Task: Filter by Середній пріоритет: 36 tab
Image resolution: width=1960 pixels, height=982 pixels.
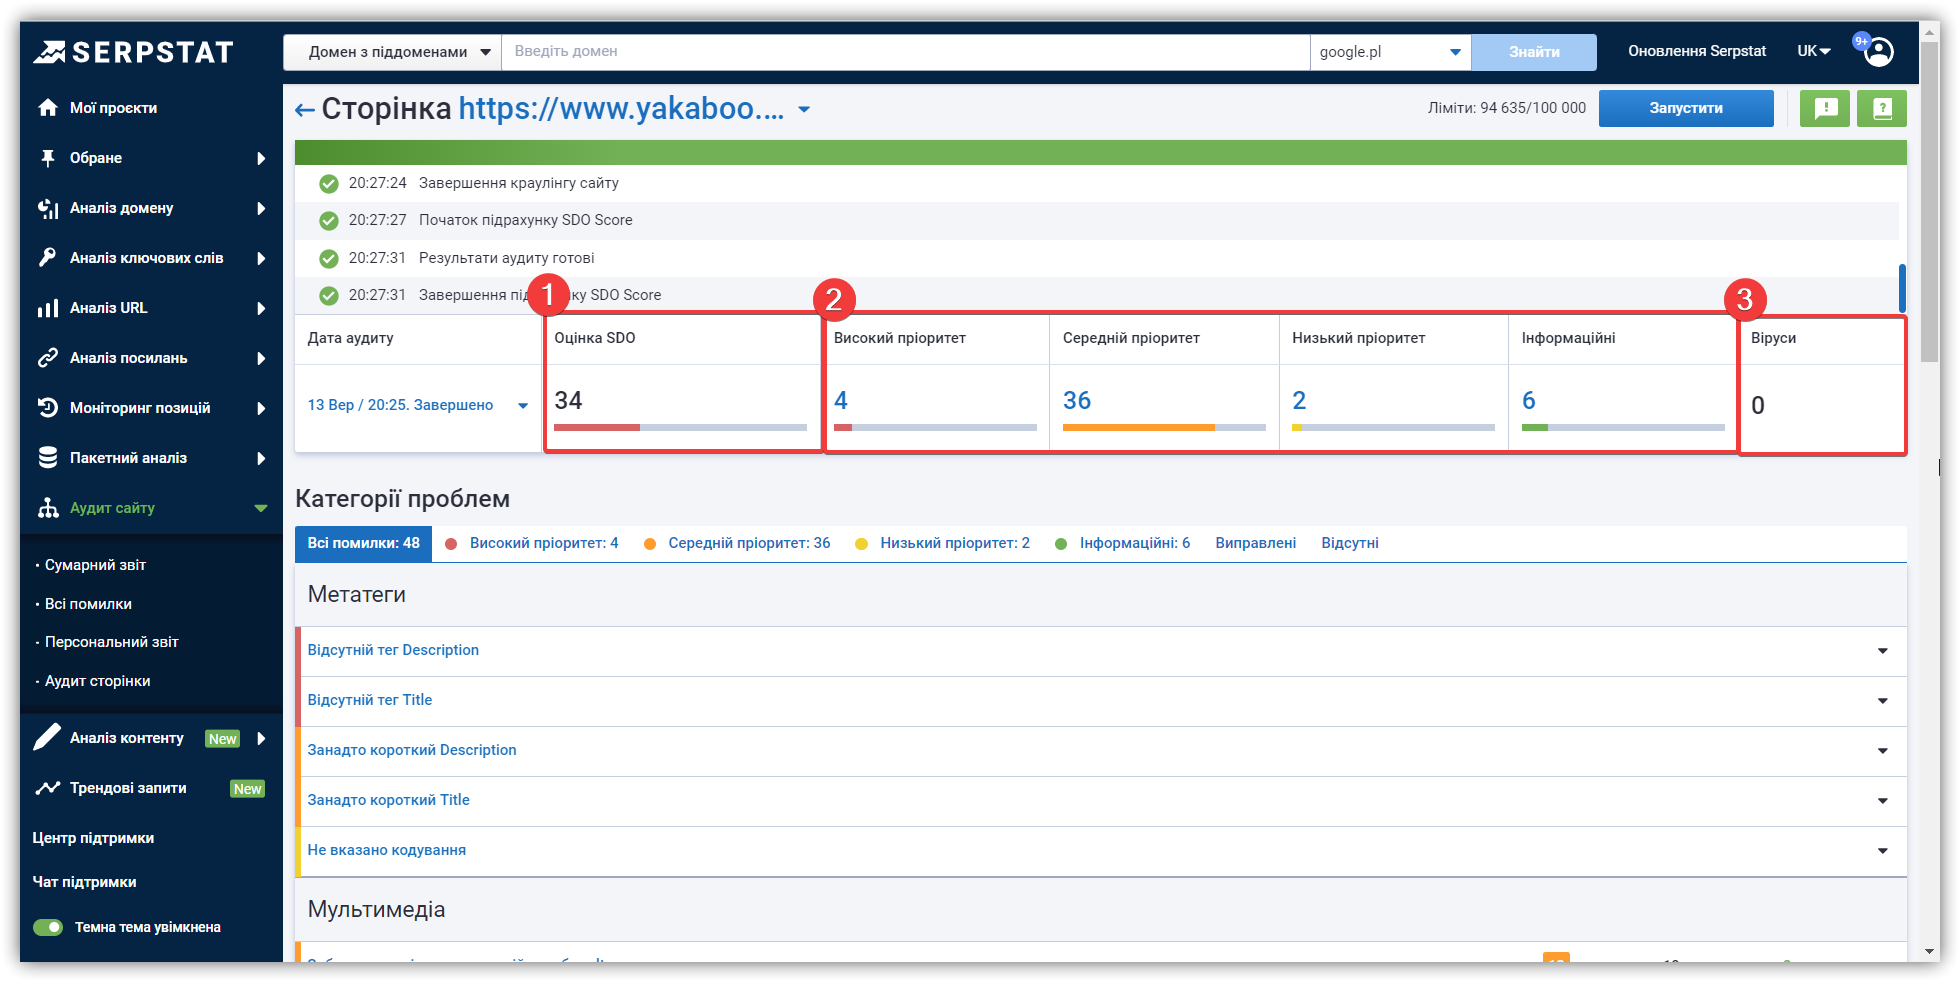Action: [738, 543]
